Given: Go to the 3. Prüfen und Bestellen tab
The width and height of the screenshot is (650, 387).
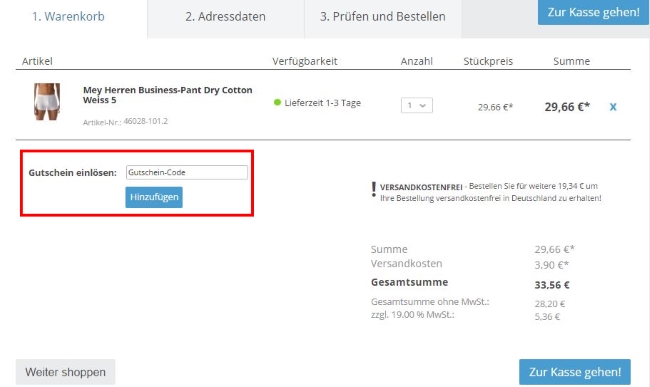Looking at the screenshot, I should (383, 17).
